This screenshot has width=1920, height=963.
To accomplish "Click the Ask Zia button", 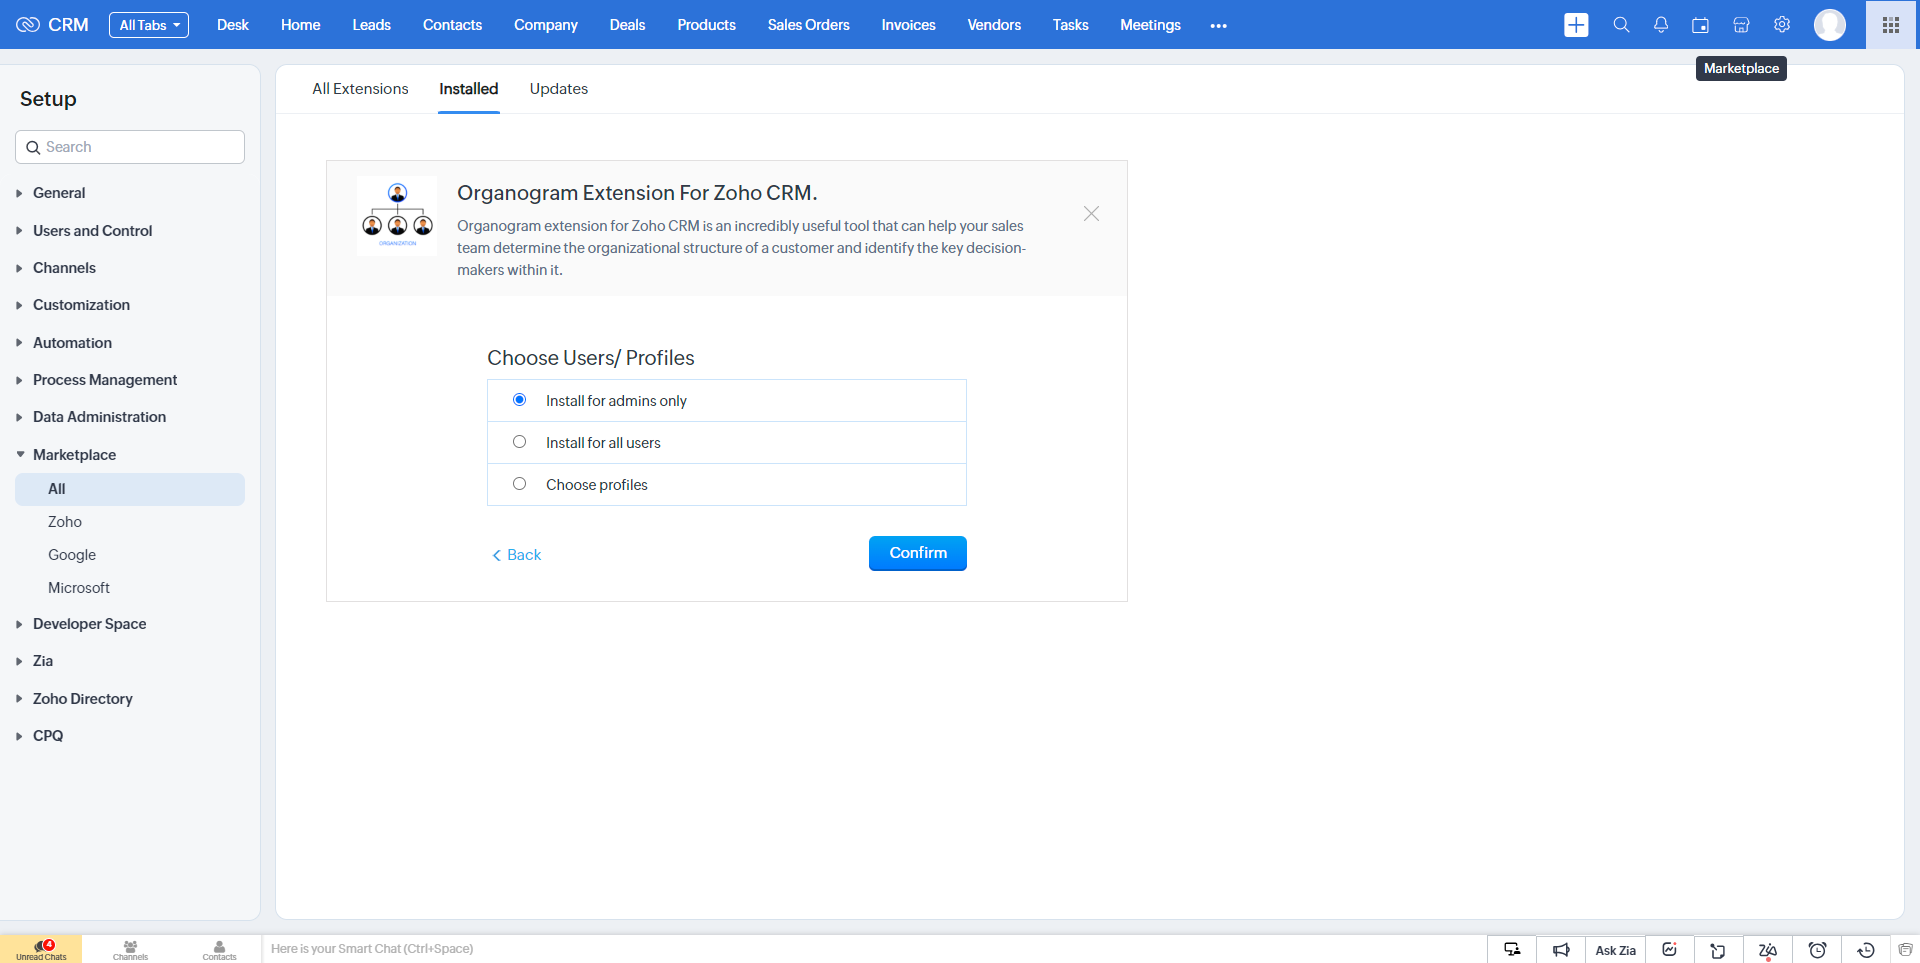I will (1615, 950).
